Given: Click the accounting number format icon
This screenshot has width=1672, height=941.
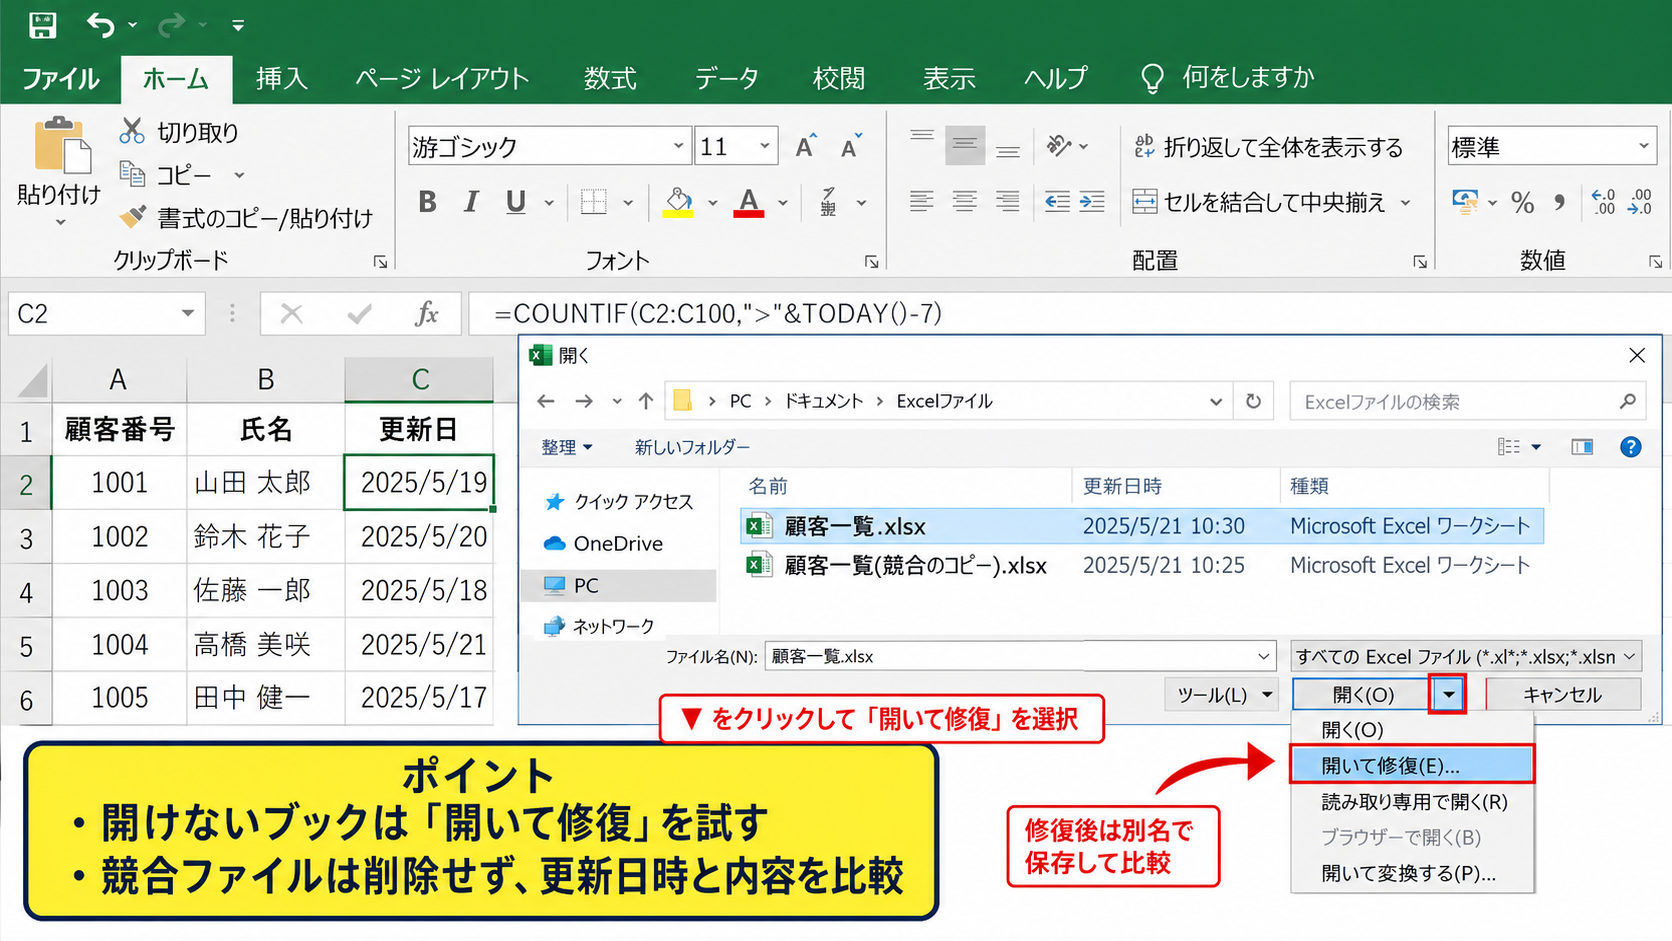Looking at the screenshot, I should click(1465, 202).
